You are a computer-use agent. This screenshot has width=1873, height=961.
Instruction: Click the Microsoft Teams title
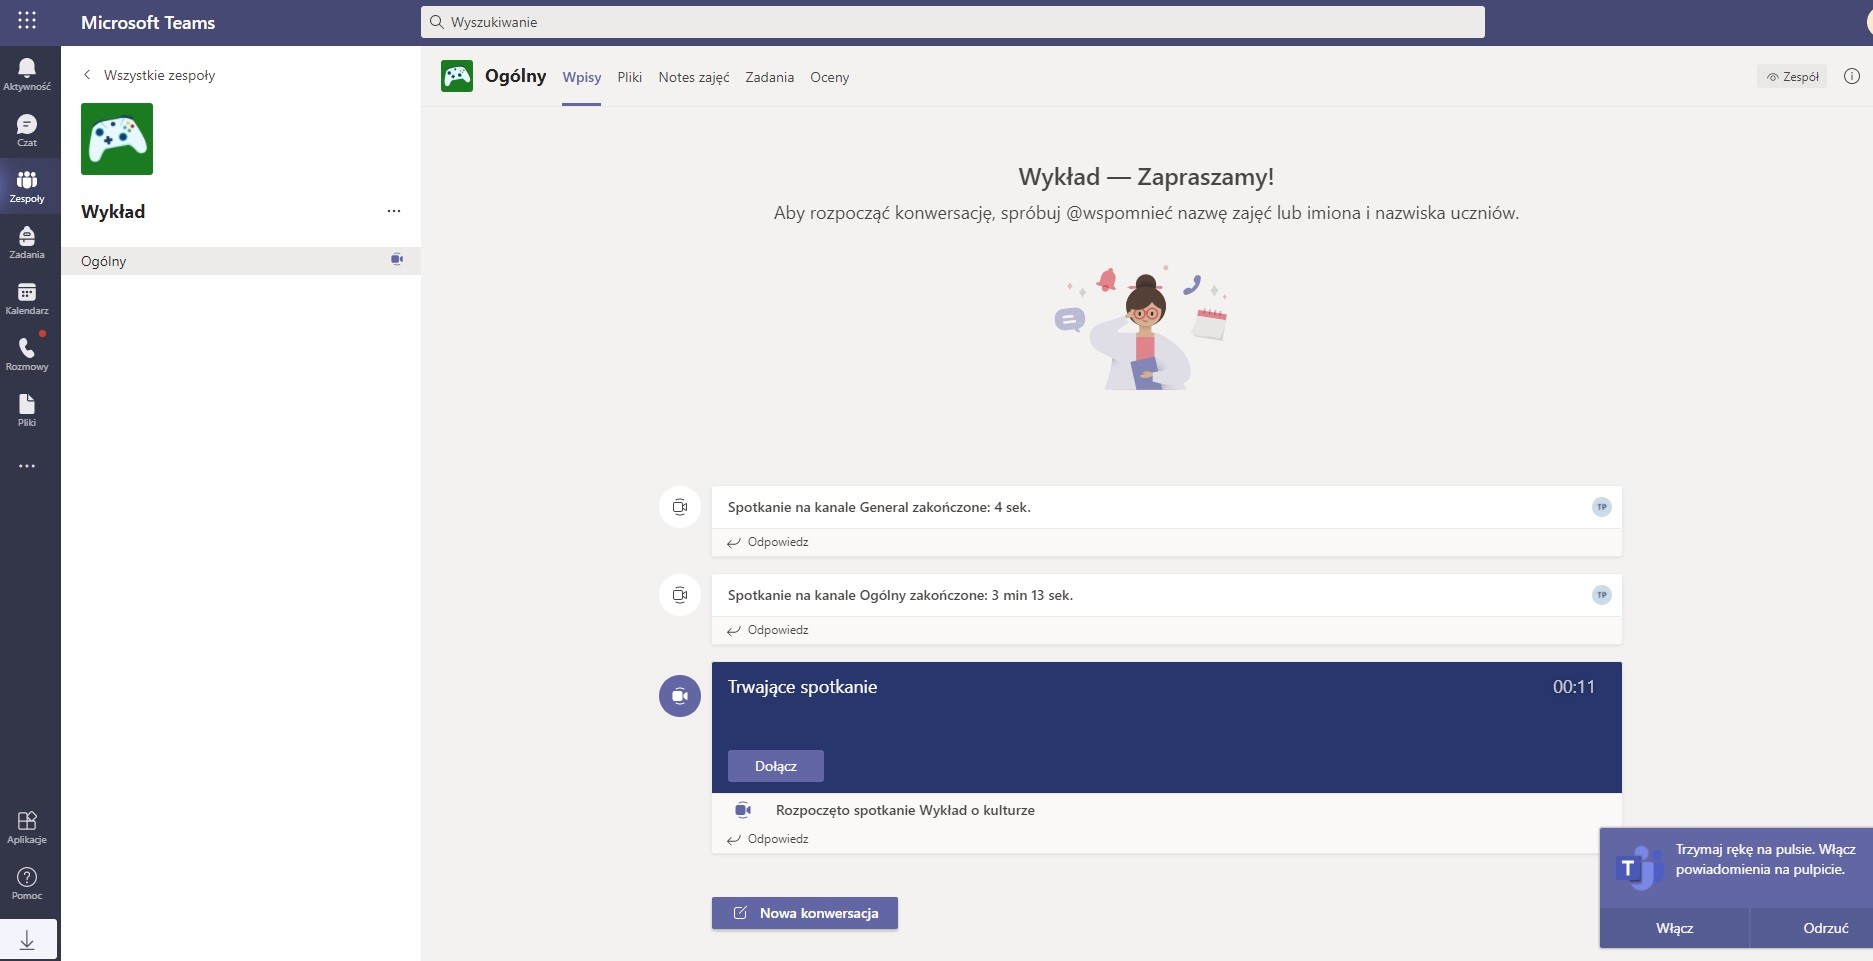pyautogui.click(x=148, y=22)
